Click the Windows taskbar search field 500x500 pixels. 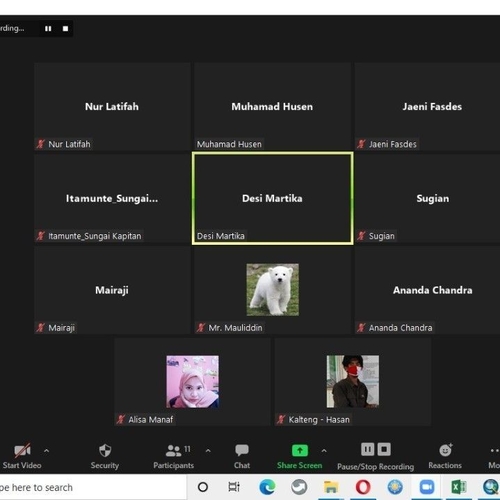click(x=93, y=487)
